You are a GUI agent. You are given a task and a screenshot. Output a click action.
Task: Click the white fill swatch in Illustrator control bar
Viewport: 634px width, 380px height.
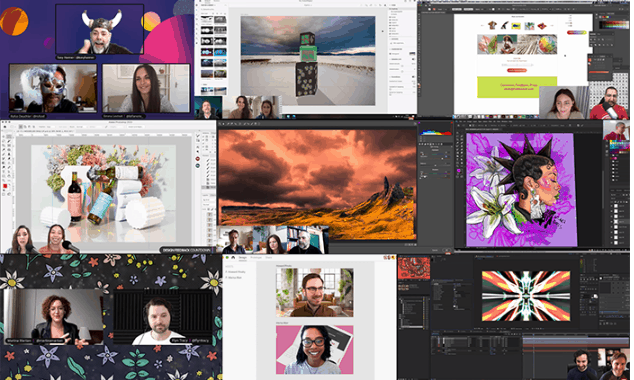(x=430, y=9)
